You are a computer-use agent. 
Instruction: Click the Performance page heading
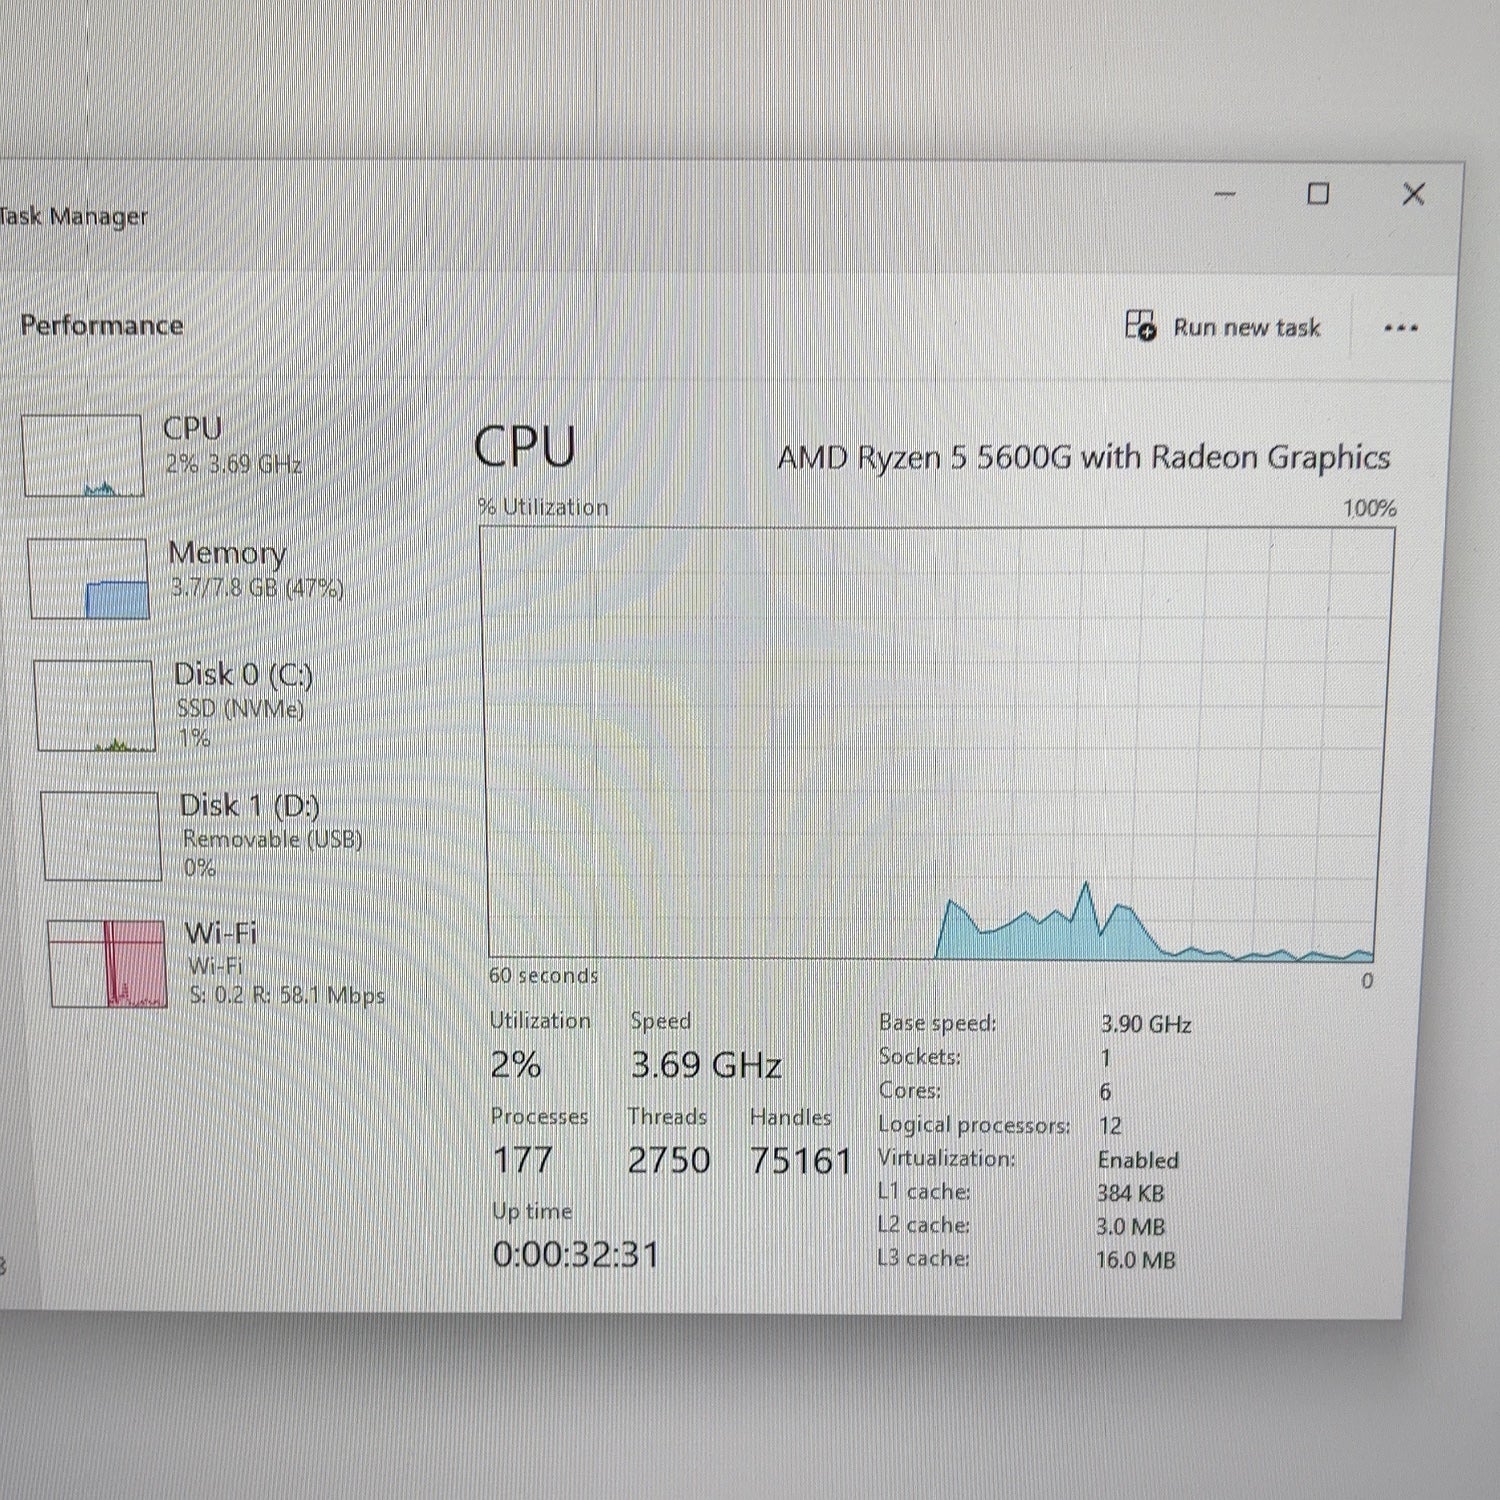(102, 325)
